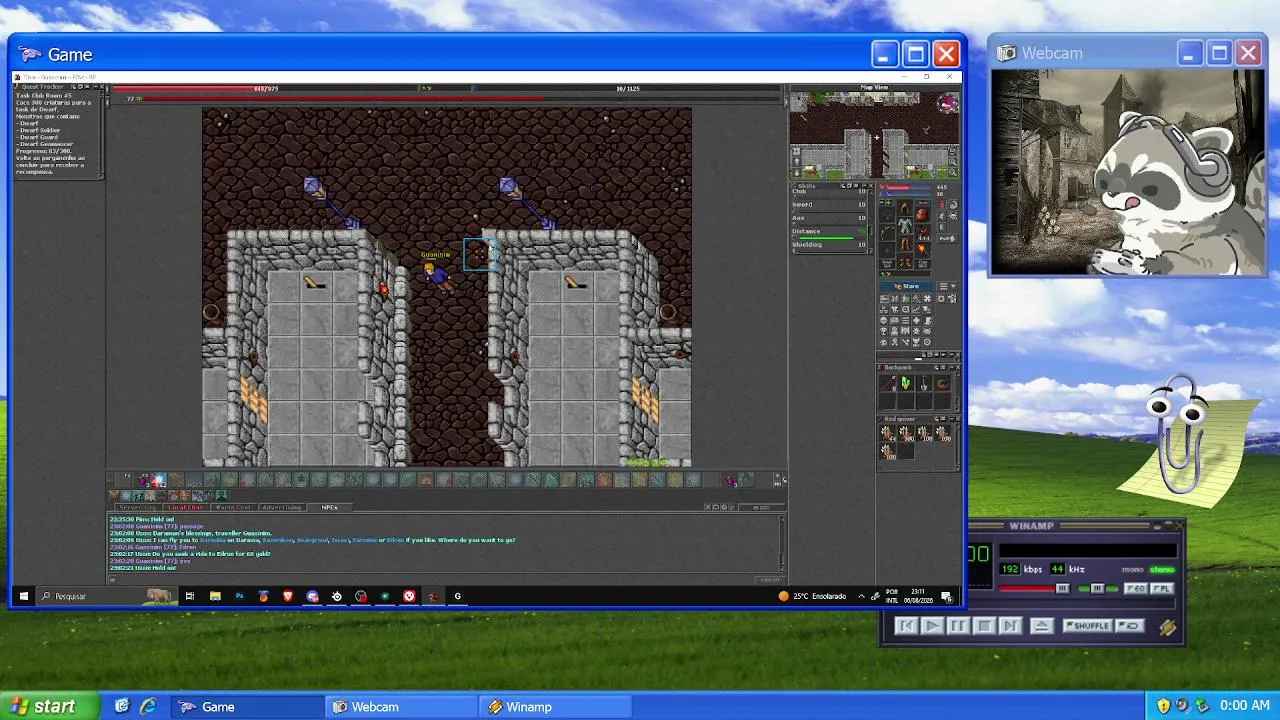Select the rope item in Backpack
Viewport: 1280px width, 720px height.
(942, 383)
